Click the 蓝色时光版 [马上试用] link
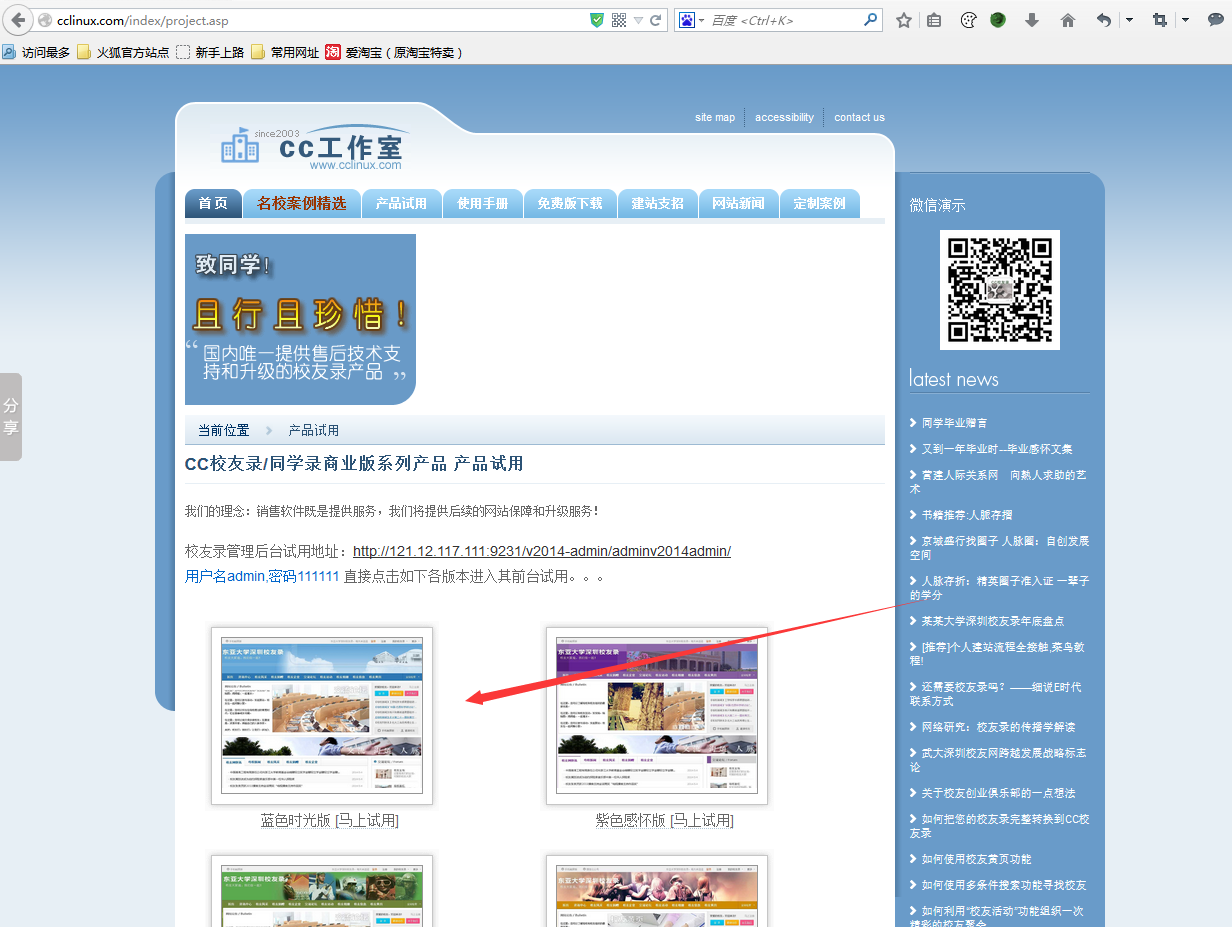Screen dimensions: 1232x927 pos(330,820)
